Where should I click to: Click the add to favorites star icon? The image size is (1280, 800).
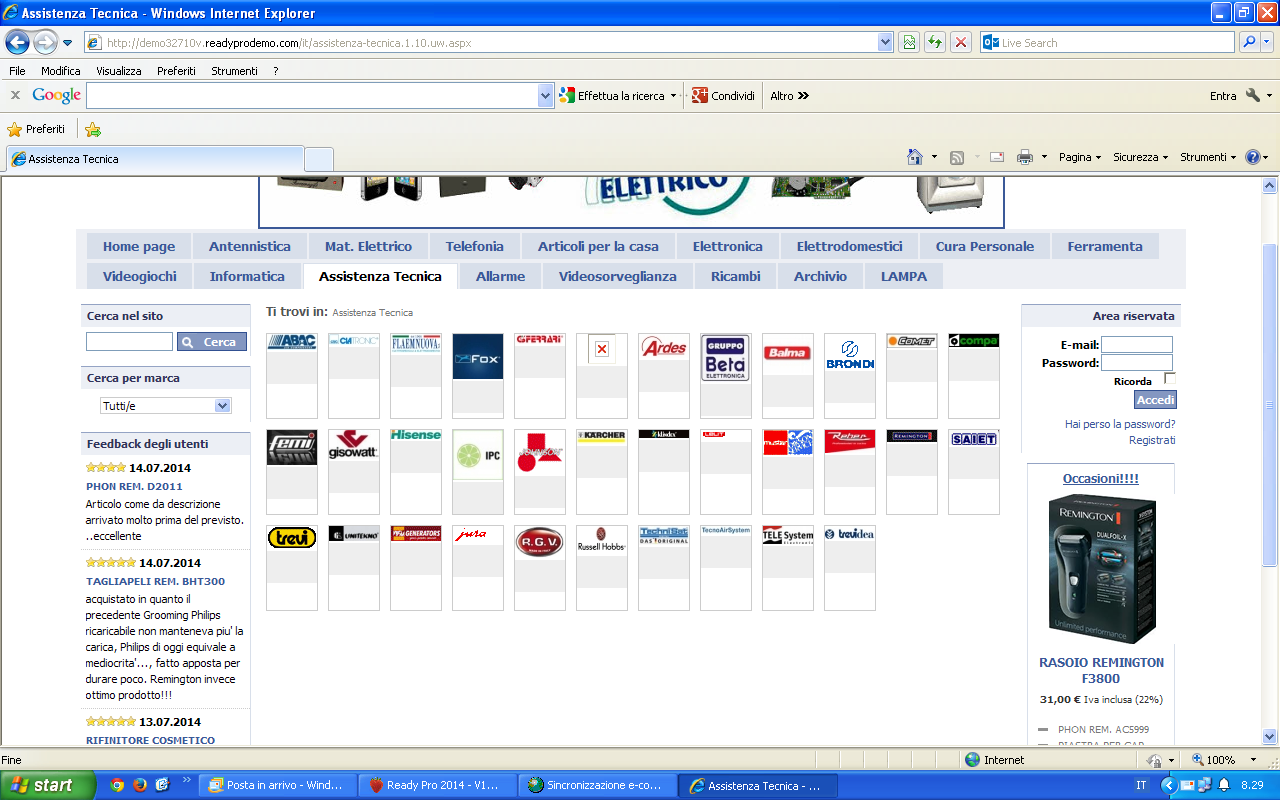93,129
